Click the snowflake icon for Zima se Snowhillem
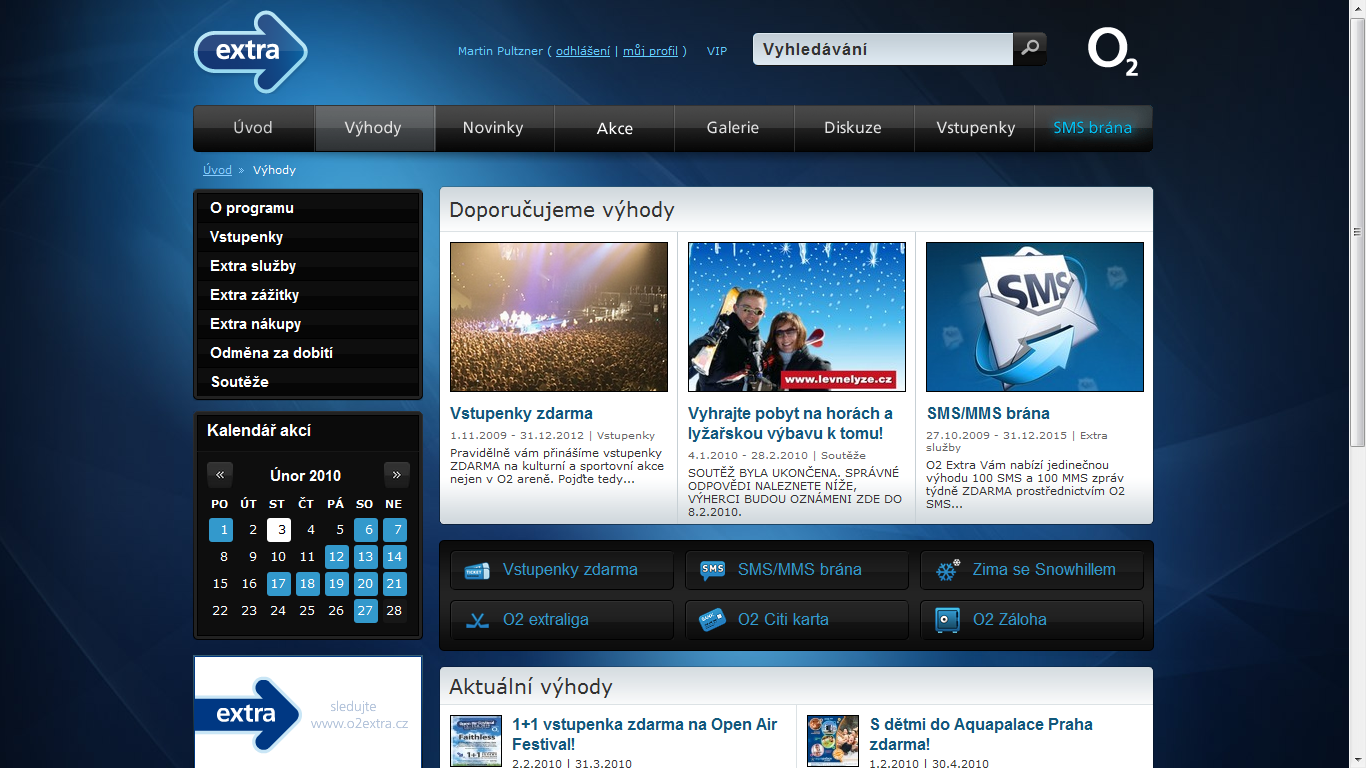1366x768 pixels. click(x=947, y=570)
